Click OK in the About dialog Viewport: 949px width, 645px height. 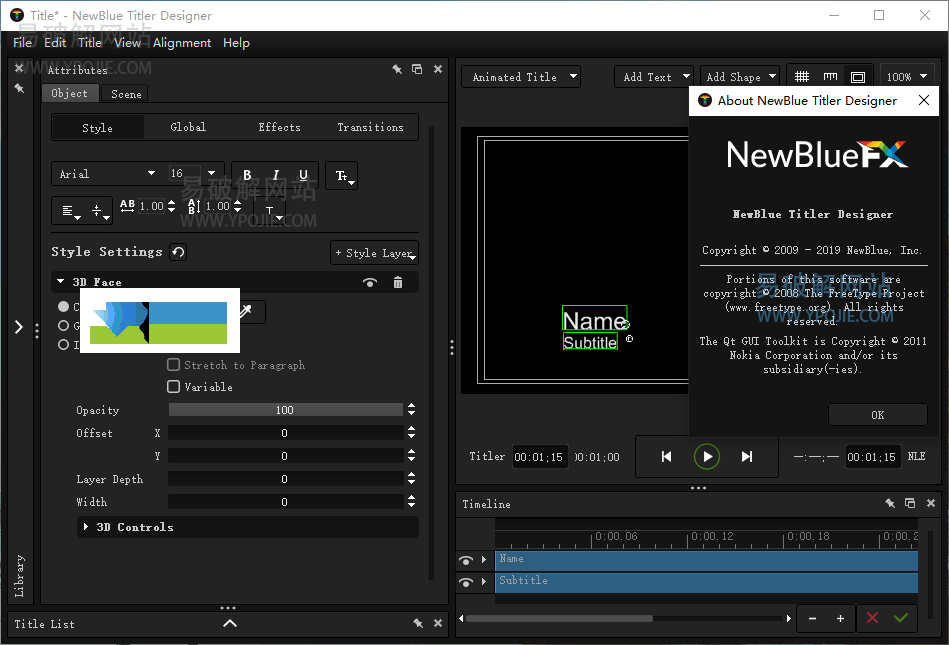[x=878, y=415]
